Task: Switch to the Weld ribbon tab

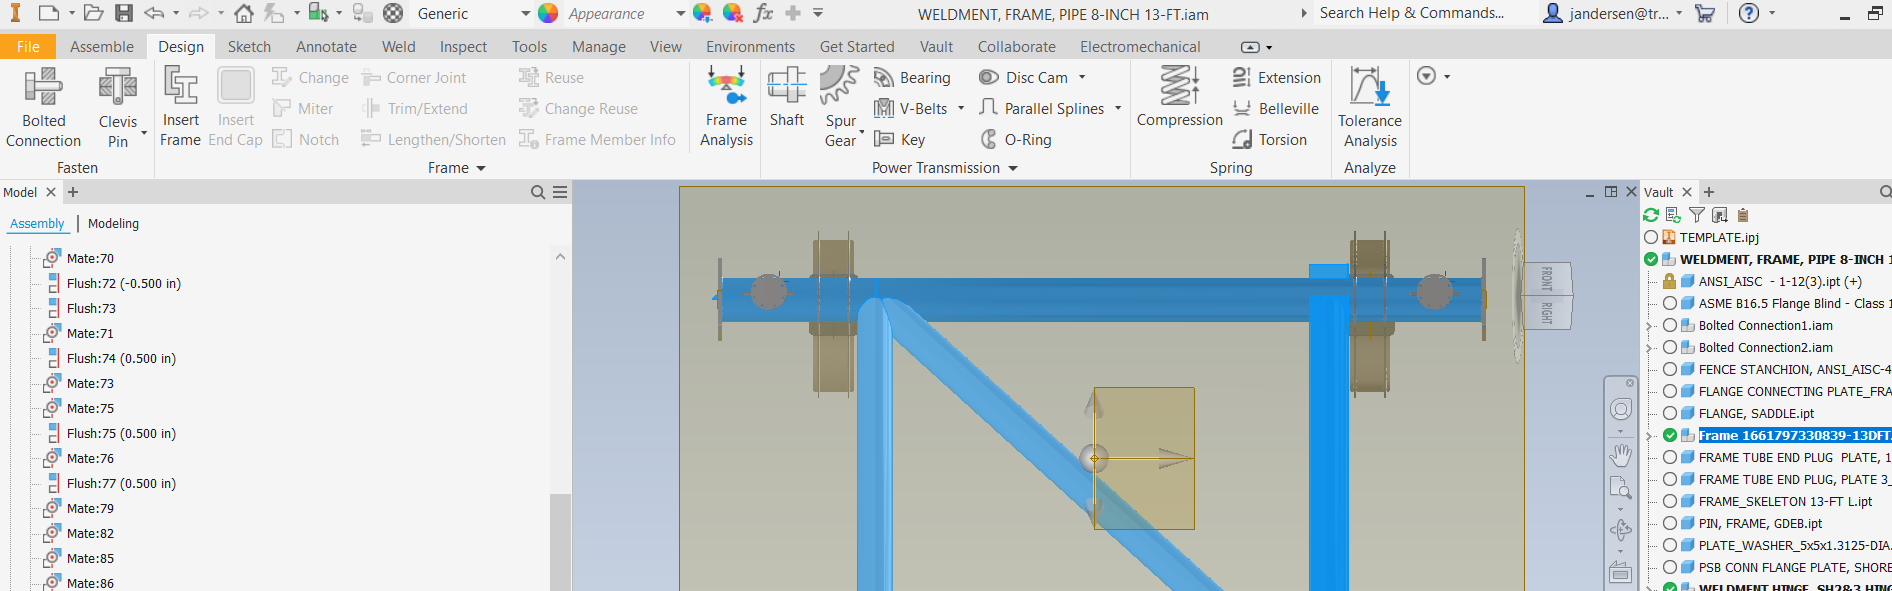Action: click(398, 46)
